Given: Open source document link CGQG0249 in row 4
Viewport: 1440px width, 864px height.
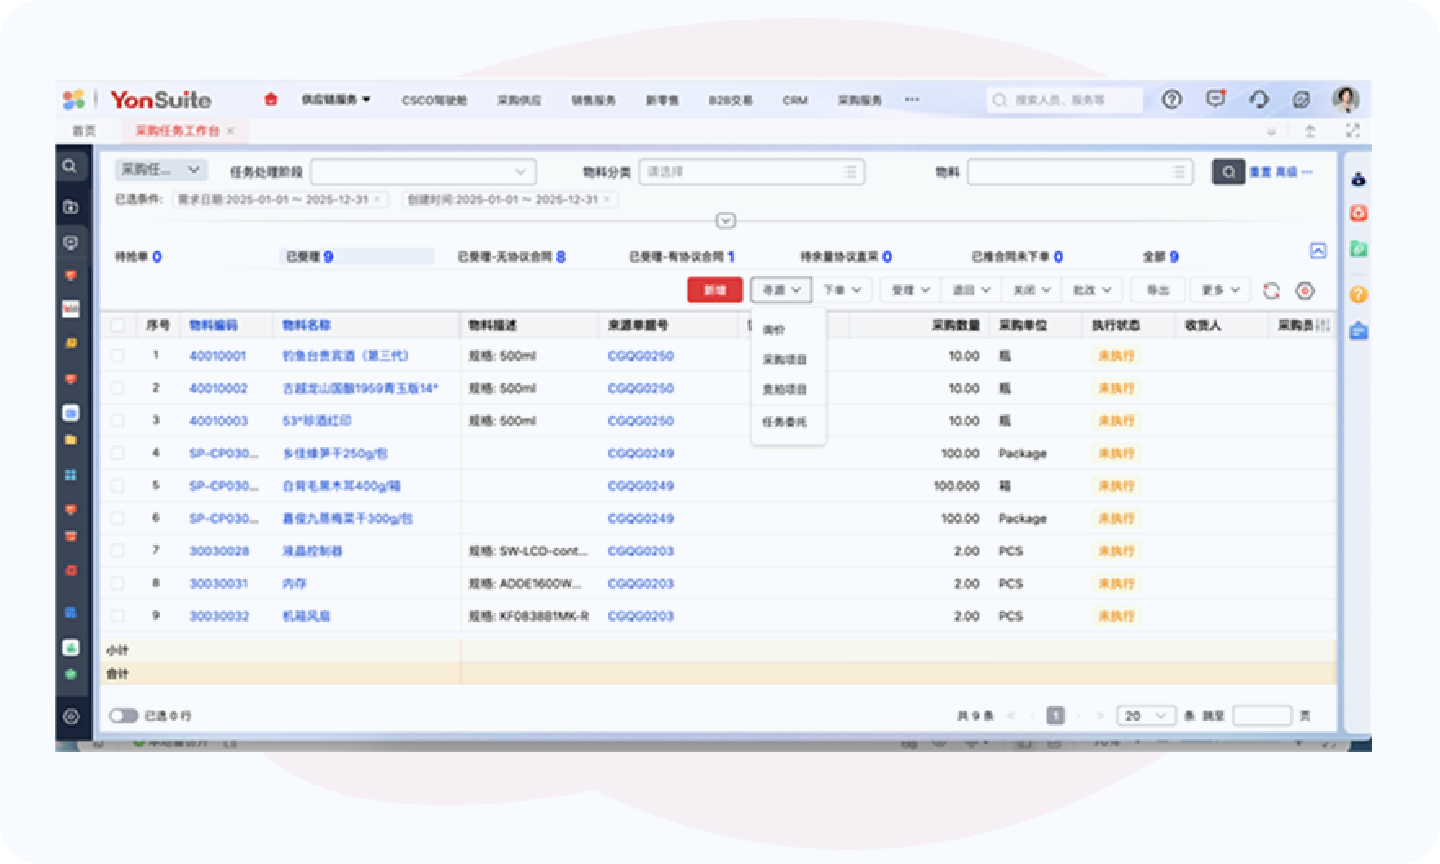Looking at the screenshot, I should pyautogui.click(x=641, y=453).
